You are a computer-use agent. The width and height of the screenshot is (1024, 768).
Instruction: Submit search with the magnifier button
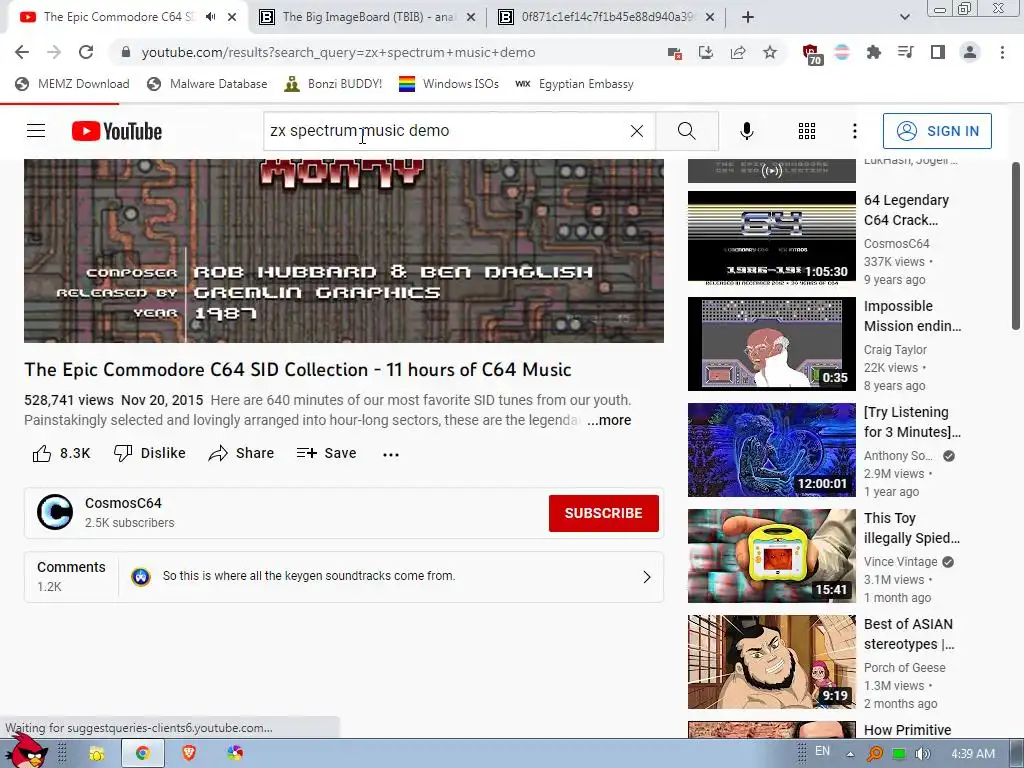click(686, 131)
